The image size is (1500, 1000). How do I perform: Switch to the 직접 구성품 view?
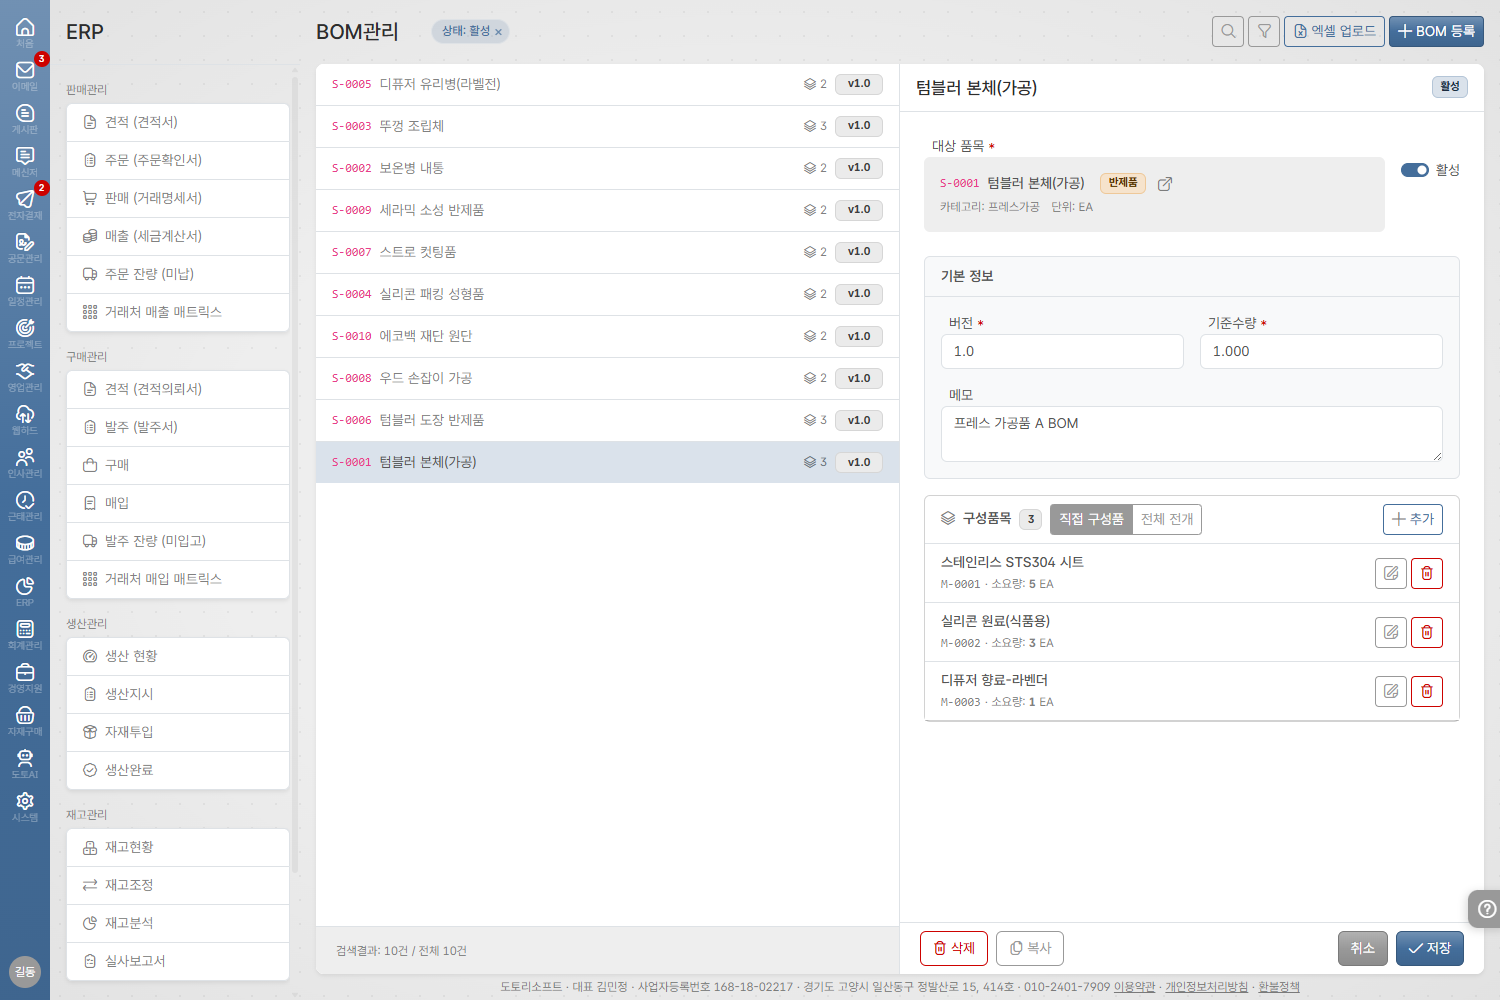click(x=1091, y=519)
